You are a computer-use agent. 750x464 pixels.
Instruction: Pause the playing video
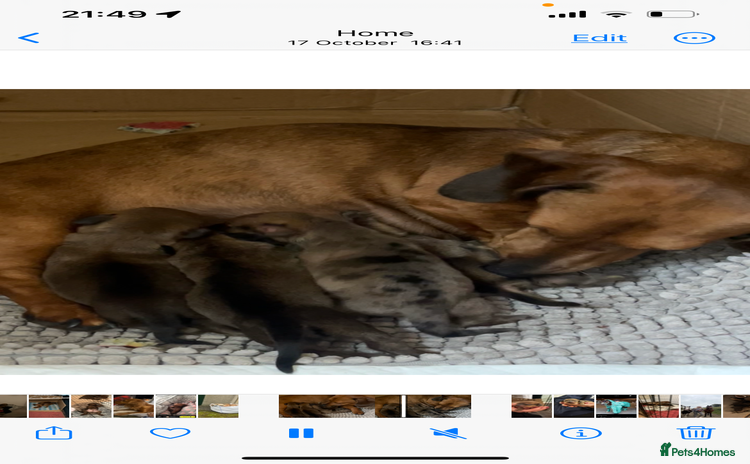point(301,433)
